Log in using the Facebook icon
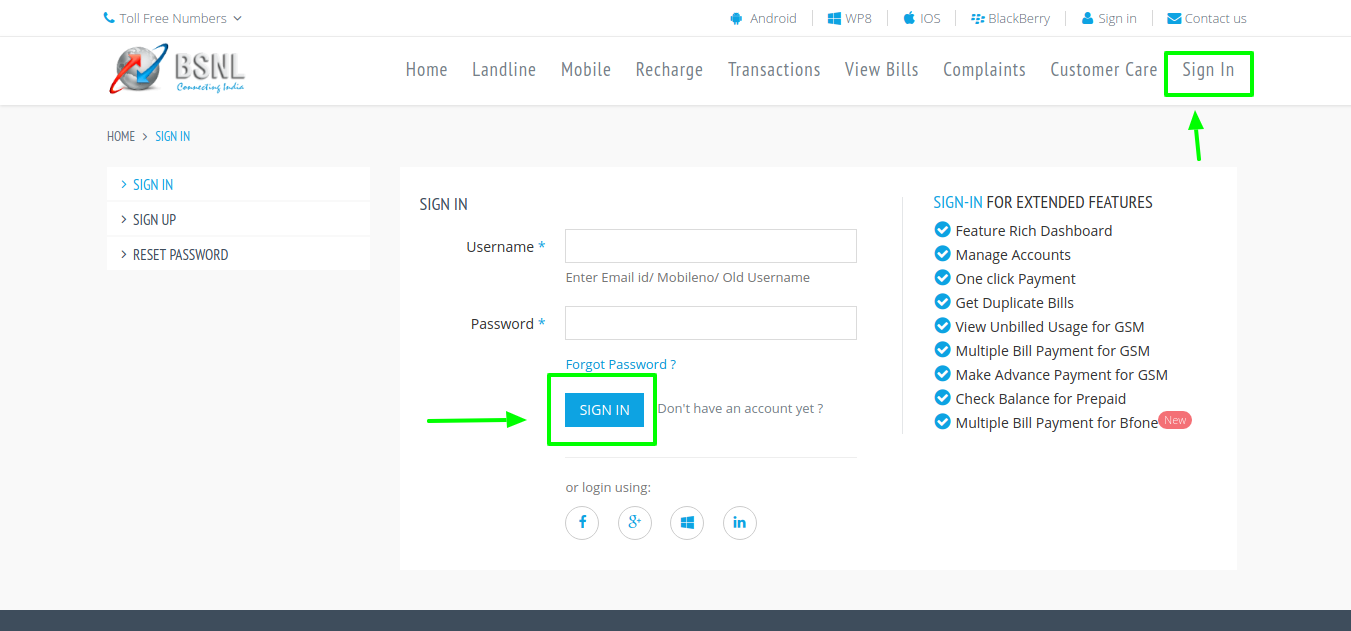 (x=582, y=522)
